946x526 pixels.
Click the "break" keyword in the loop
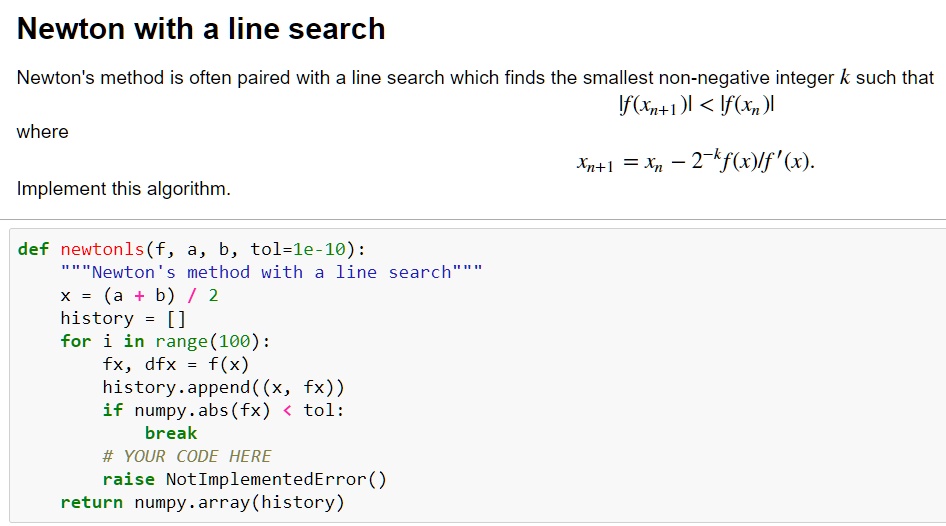pyautogui.click(x=171, y=433)
